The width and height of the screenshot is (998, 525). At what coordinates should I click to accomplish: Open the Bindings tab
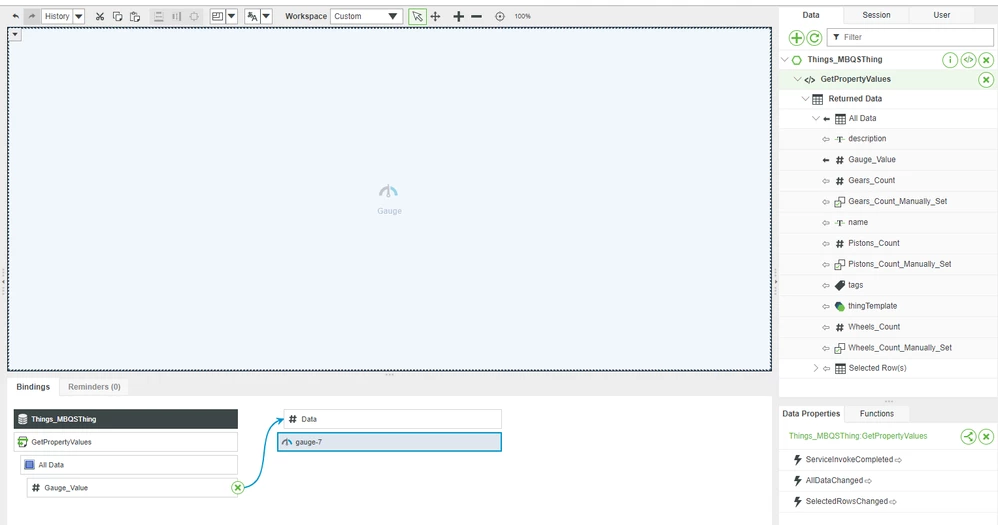(x=33, y=387)
